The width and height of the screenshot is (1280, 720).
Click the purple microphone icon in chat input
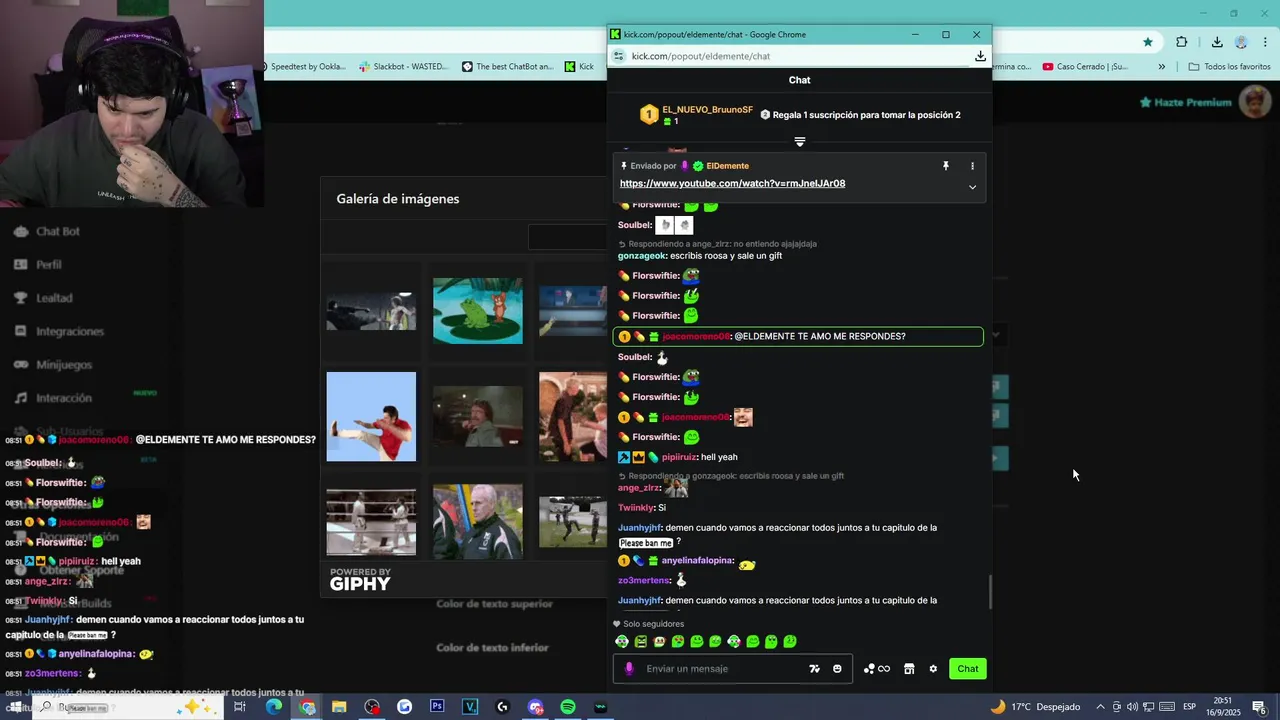tap(629, 669)
